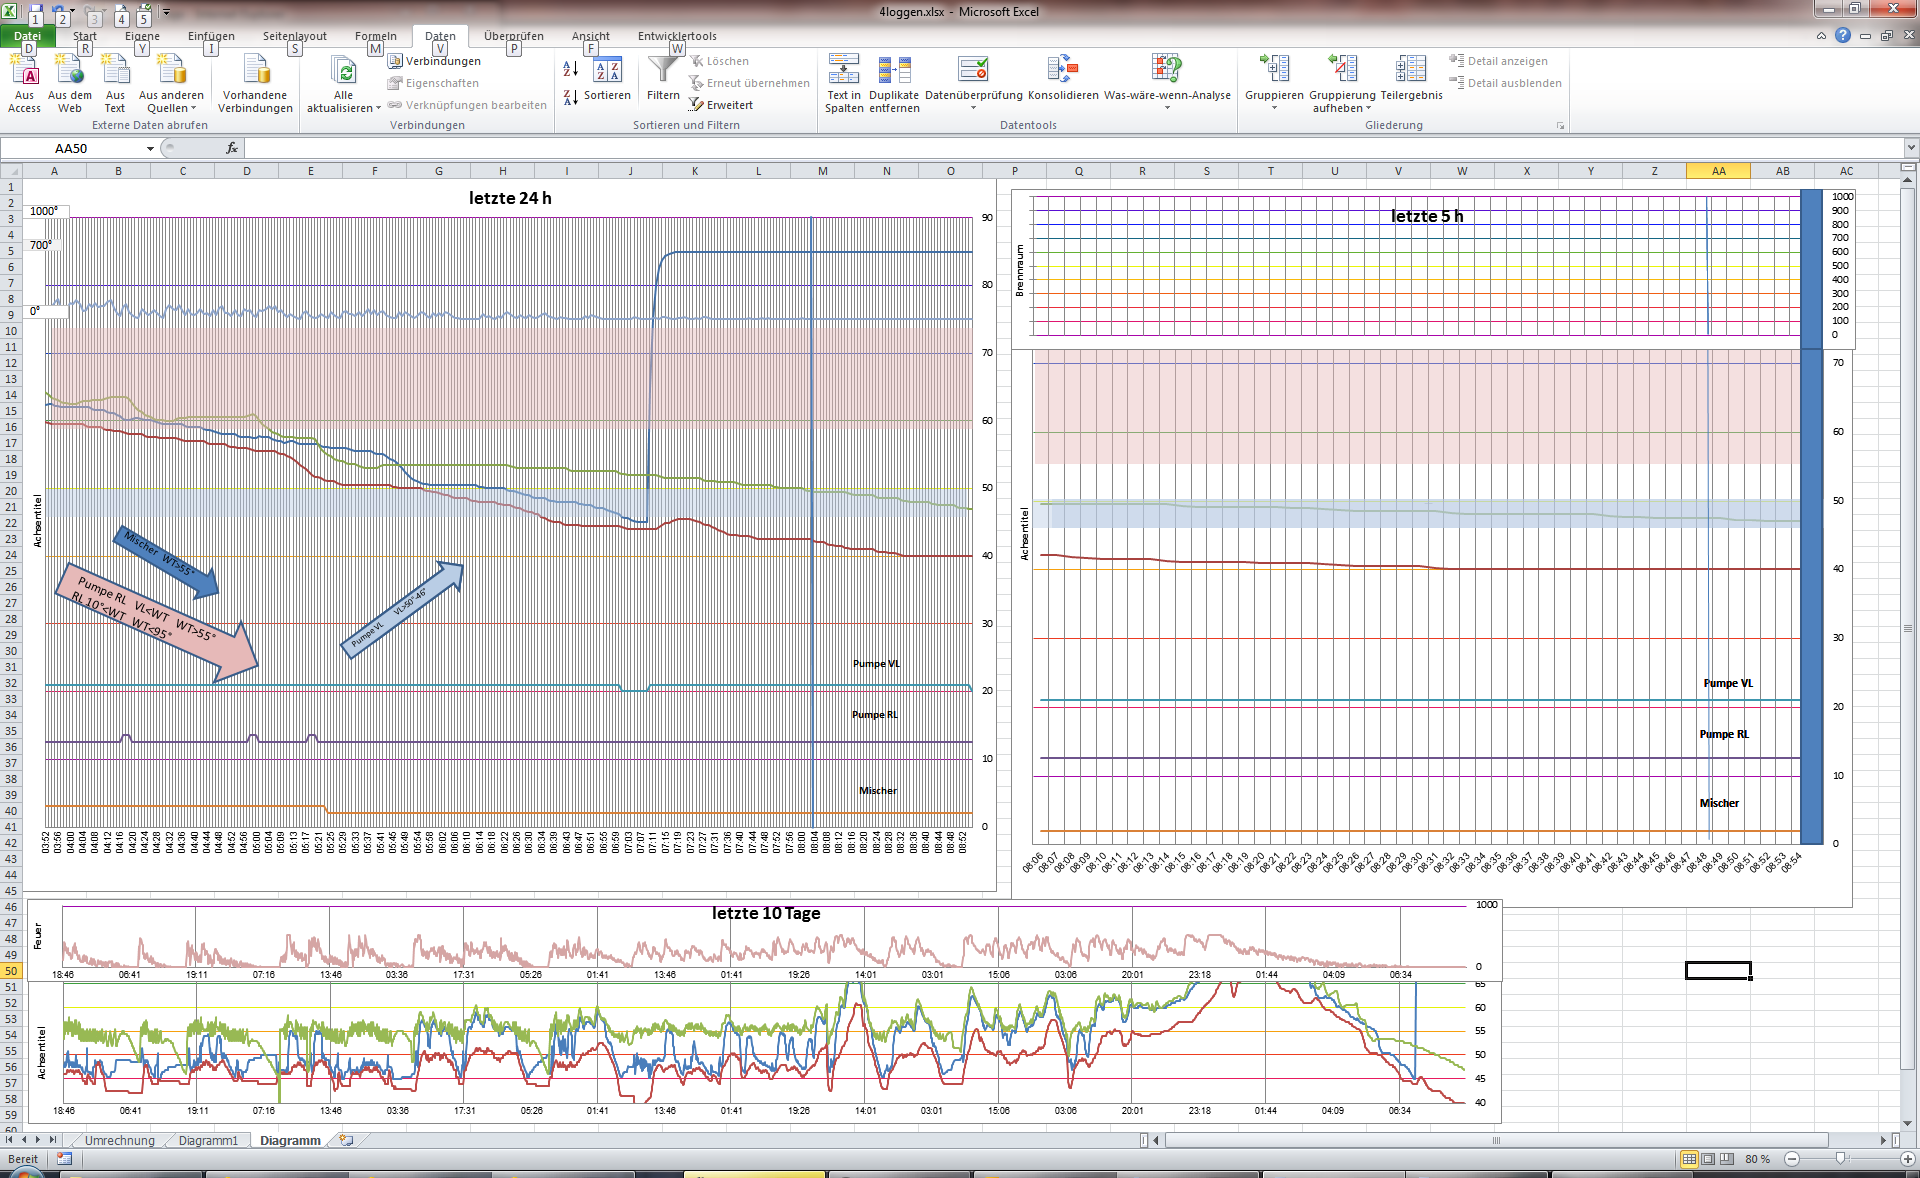Expand the Alle aktualisieren dropdown arrow

click(x=378, y=109)
